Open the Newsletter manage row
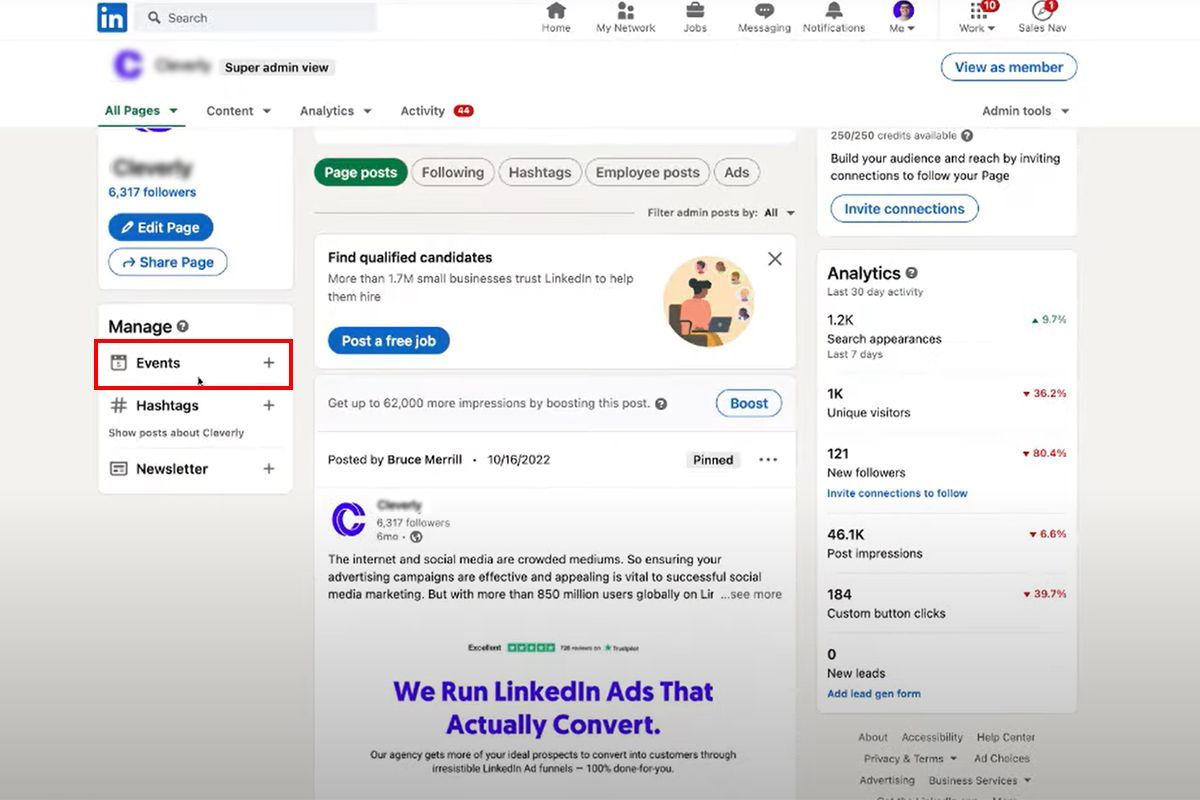This screenshot has width=1200, height=800. [193, 468]
